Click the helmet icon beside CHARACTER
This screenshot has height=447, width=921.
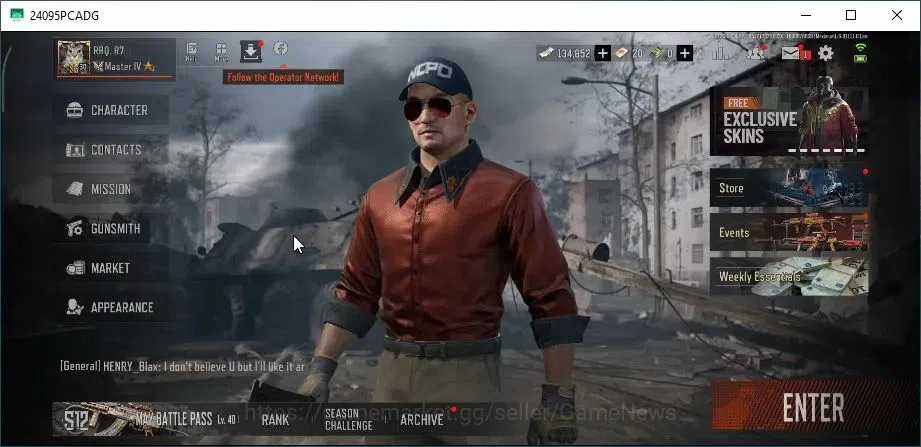click(75, 110)
